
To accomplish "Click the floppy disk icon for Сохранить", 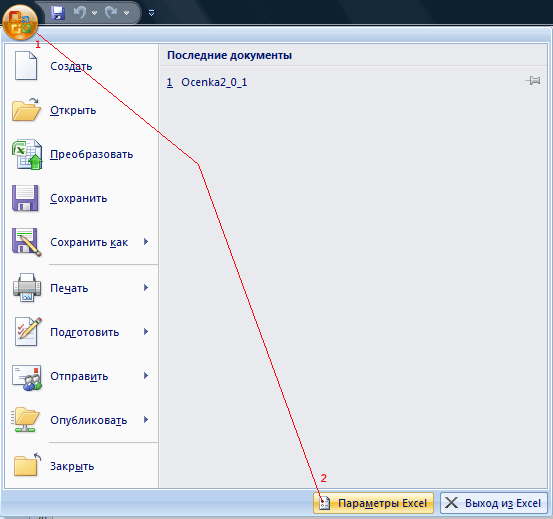I will coord(25,198).
